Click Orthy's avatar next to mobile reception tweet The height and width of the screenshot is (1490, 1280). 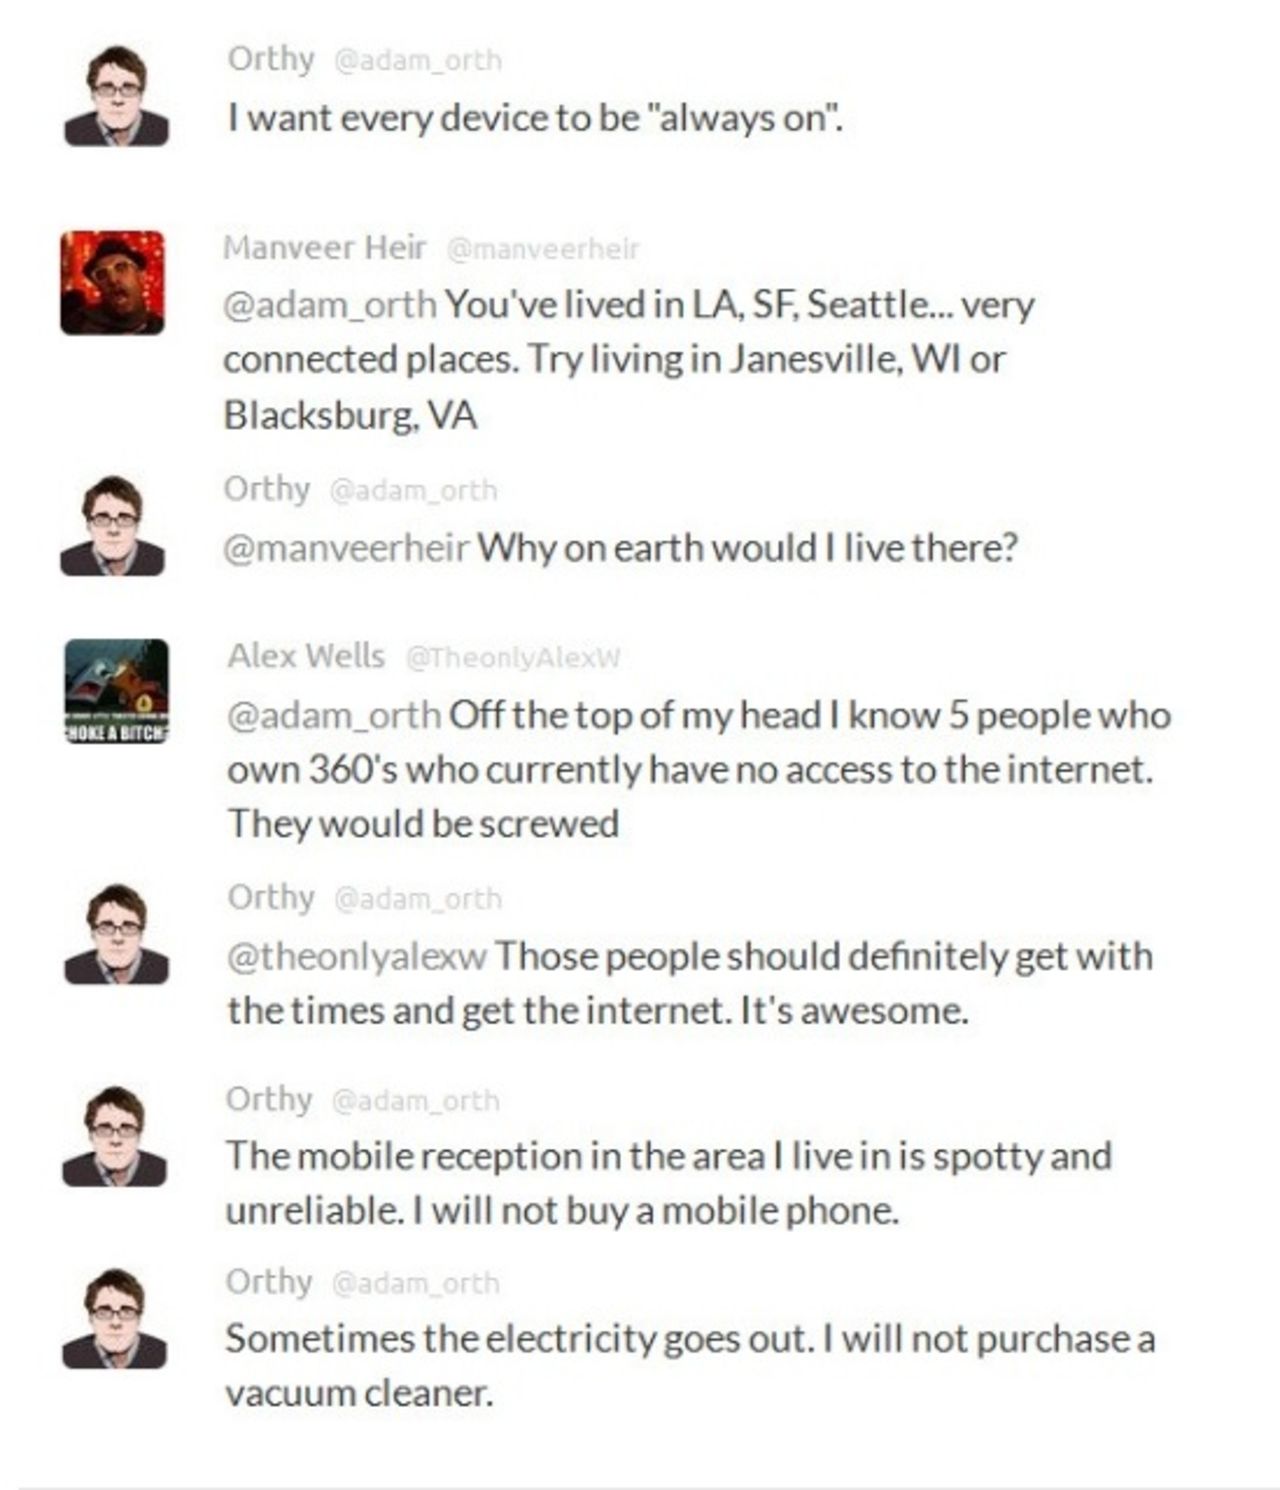[114, 1136]
